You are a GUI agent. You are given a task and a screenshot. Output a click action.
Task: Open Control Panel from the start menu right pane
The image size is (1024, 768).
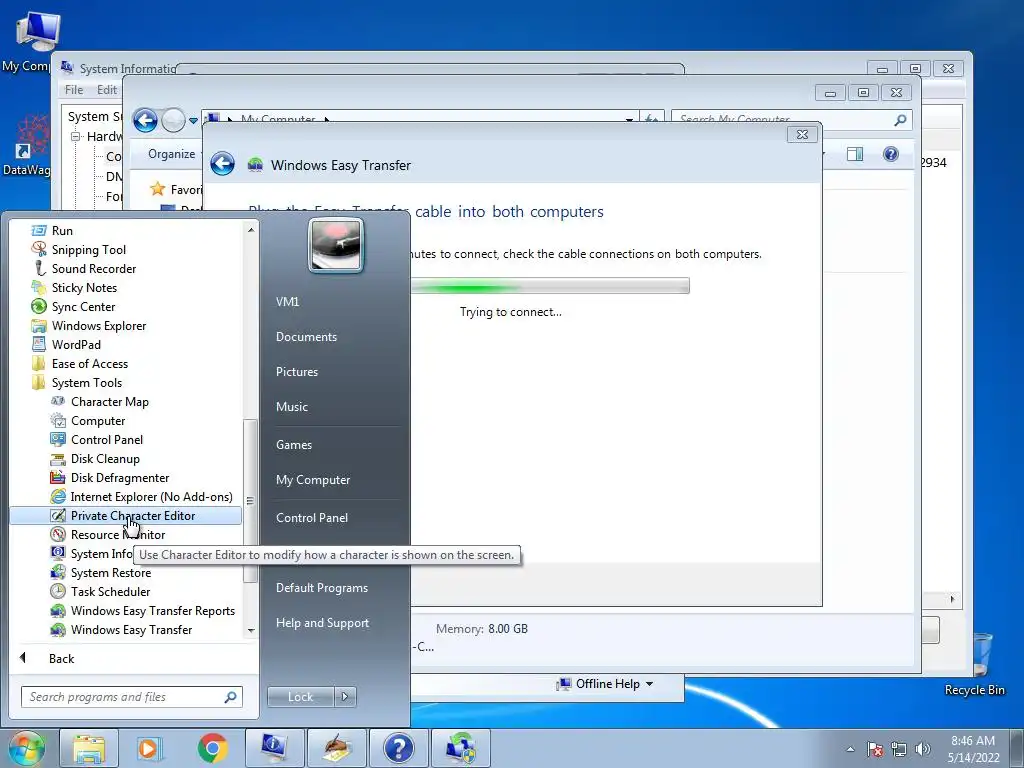coord(312,518)
